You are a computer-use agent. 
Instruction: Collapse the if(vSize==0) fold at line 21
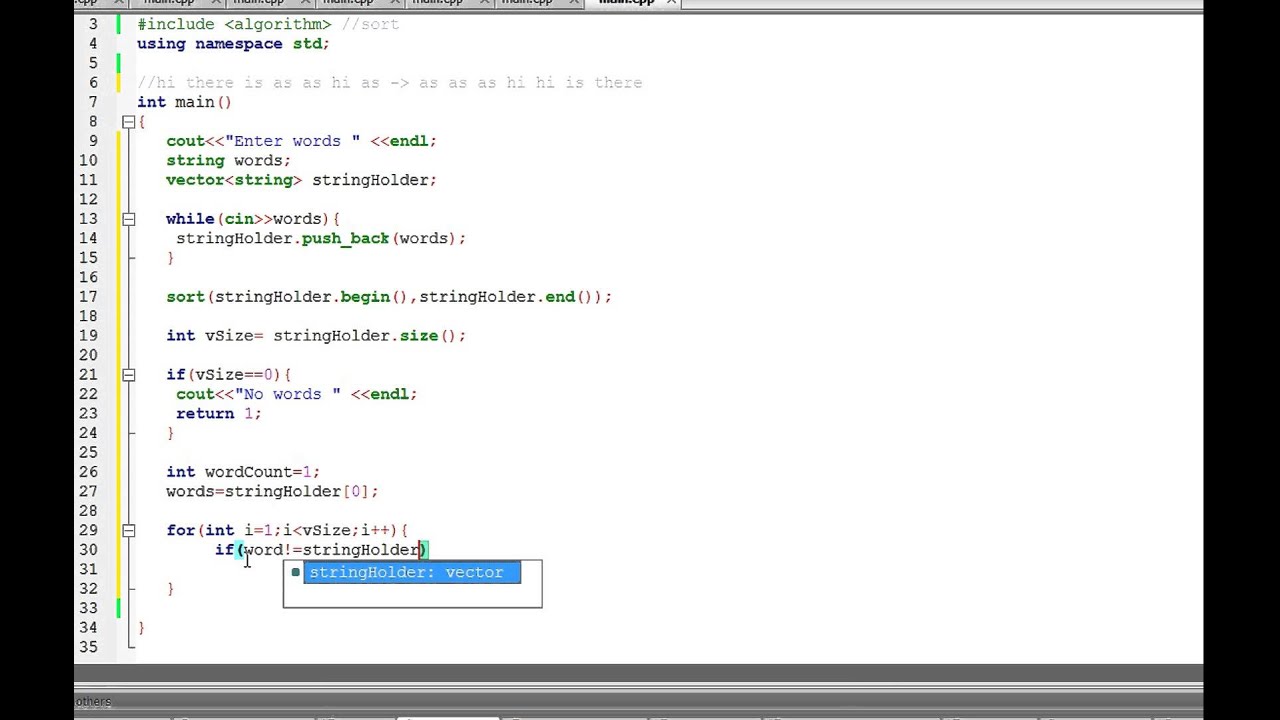[128, 375]
